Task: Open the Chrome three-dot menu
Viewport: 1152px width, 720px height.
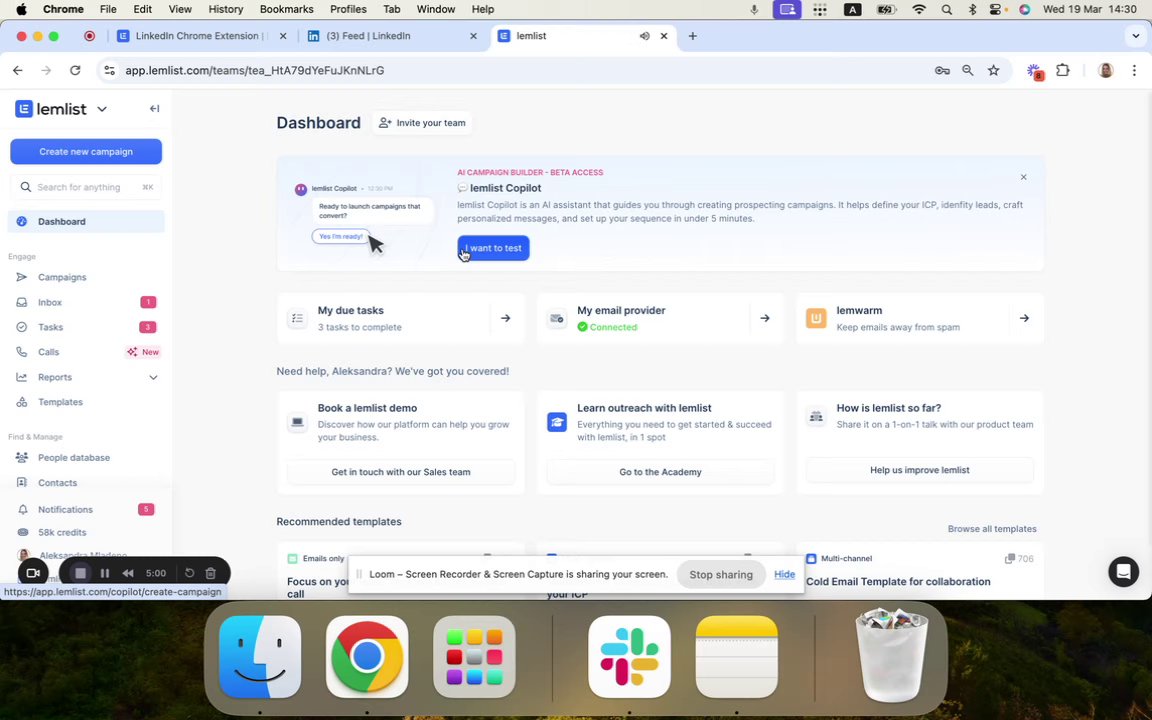Action: pos(1134,71)
